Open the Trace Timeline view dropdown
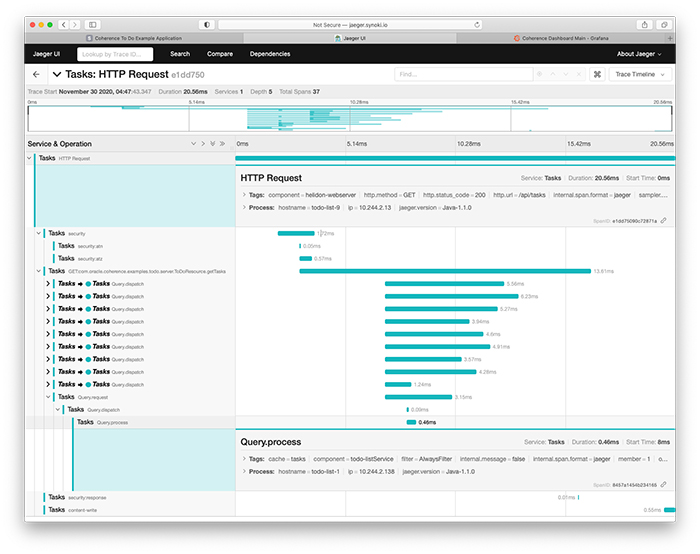Screen dimensions: 700x554 pyautogui.click(x=640, y=75)
